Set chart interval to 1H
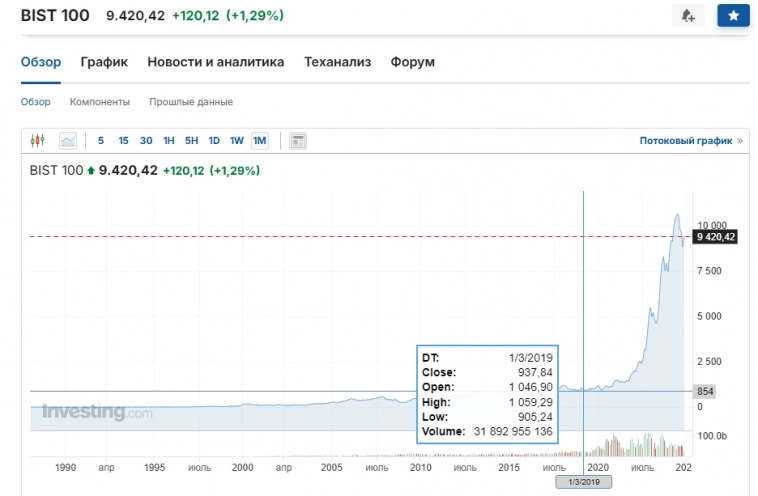Image resolution: width=758 pixels, height=496 pixels. [x=169, y=141]
